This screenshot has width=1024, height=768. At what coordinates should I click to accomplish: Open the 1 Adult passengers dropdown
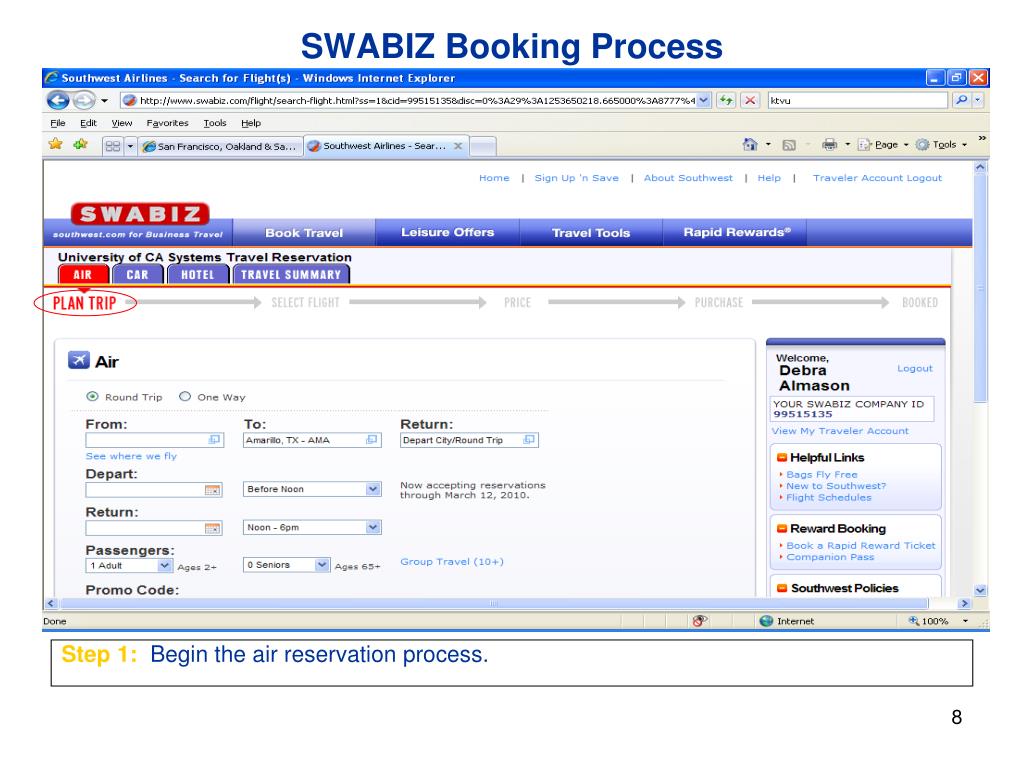129,566
